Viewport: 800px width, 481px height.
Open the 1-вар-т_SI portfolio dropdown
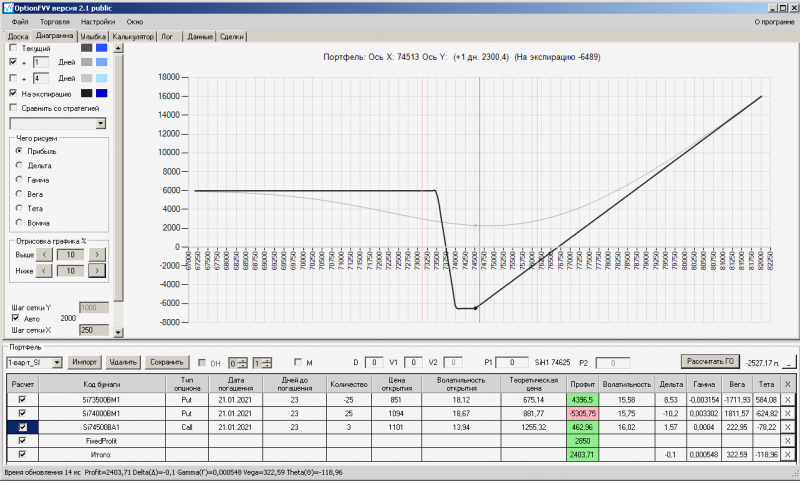57,363
